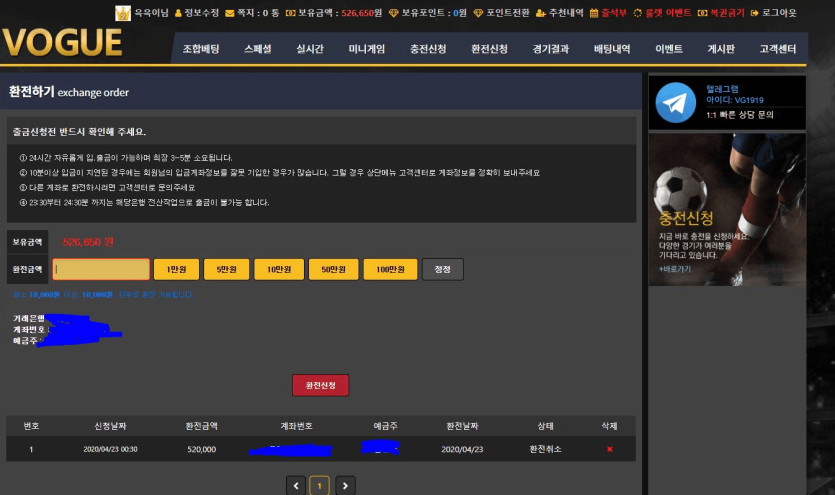The width and height of the screenshot is (835, 495).
Task: Open the 충전신청 soccer banner
Action: (727, 209)
